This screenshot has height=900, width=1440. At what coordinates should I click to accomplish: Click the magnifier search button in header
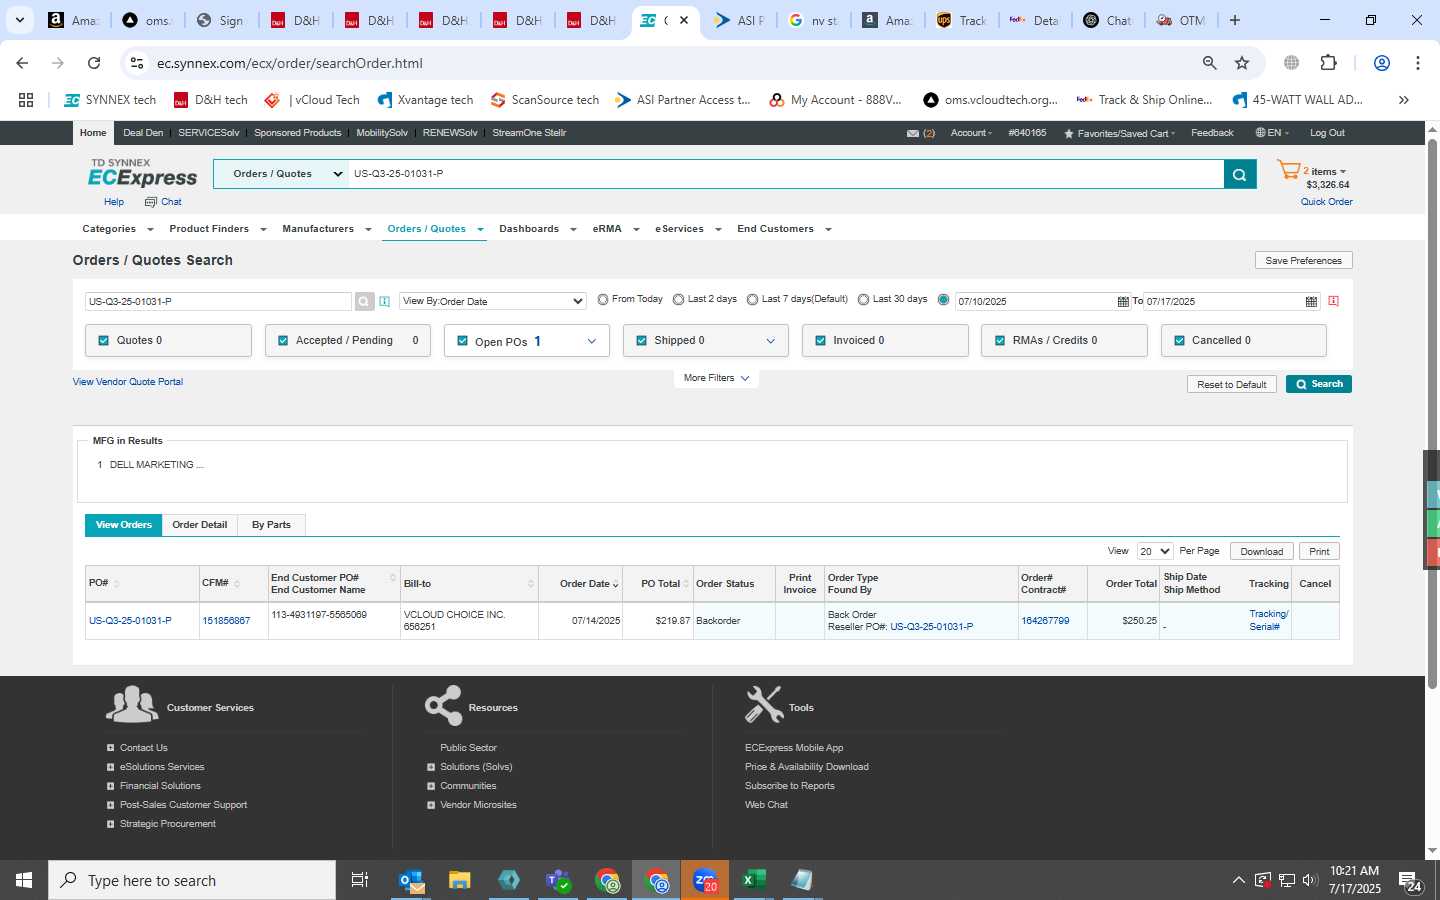(x=1239, y=174)
